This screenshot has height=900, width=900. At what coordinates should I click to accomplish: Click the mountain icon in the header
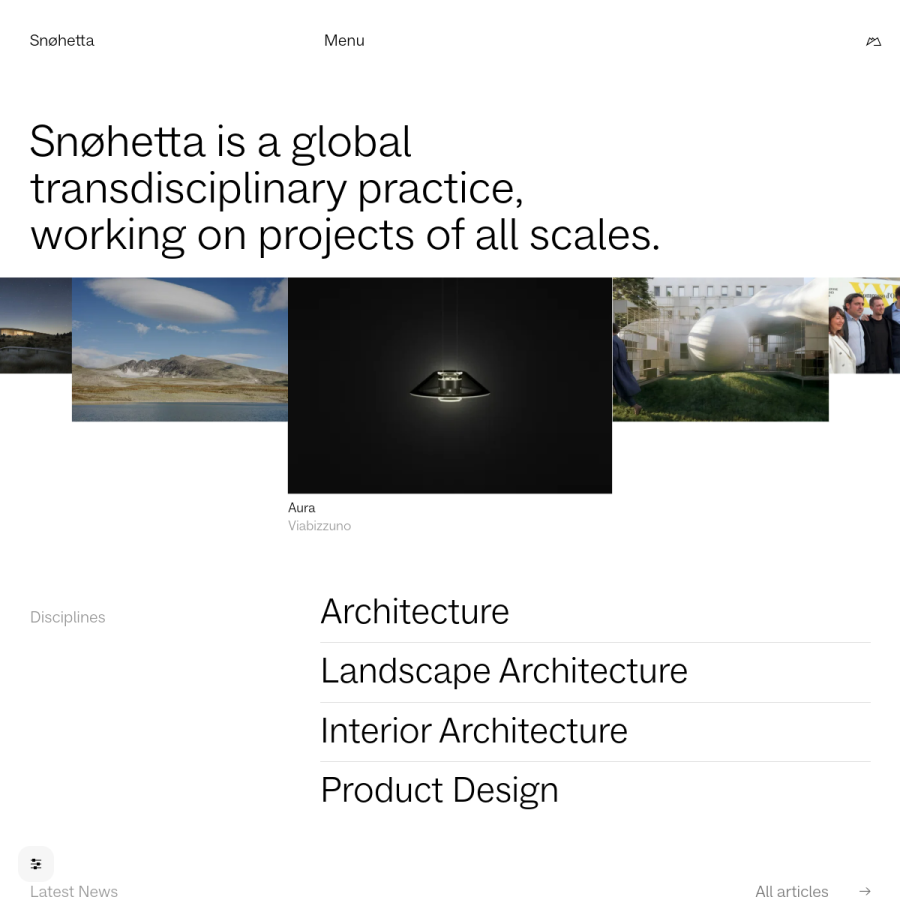click(x=873, y=41)
